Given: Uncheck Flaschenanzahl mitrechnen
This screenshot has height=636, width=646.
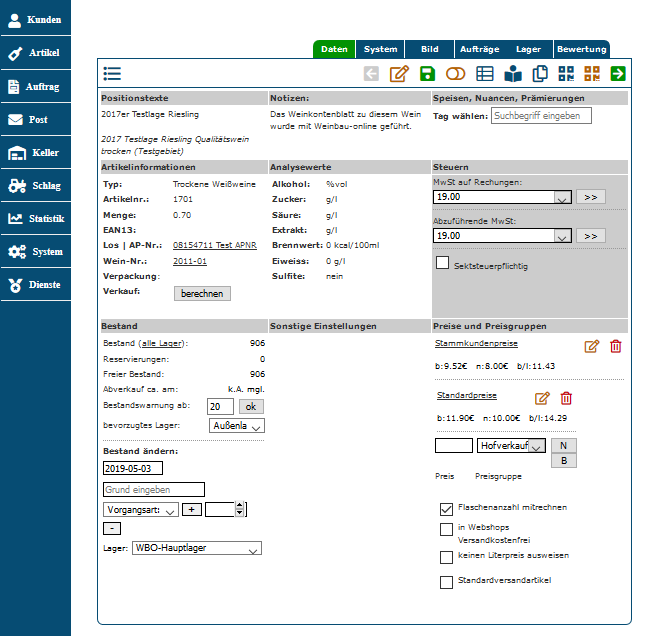Looking at the screenshot, I should [446, 507].
